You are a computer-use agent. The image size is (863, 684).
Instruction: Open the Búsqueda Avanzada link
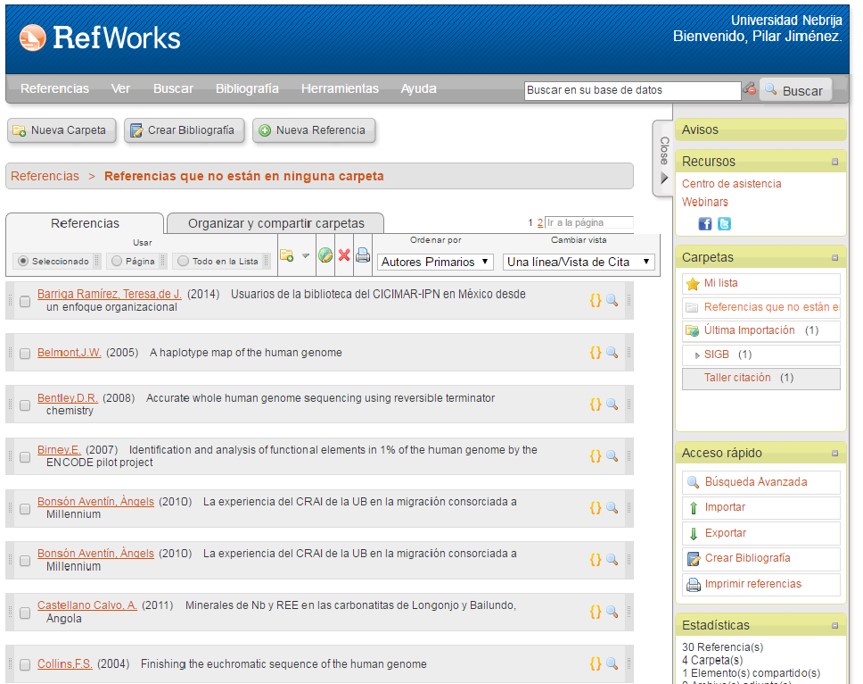click(755, 482)
